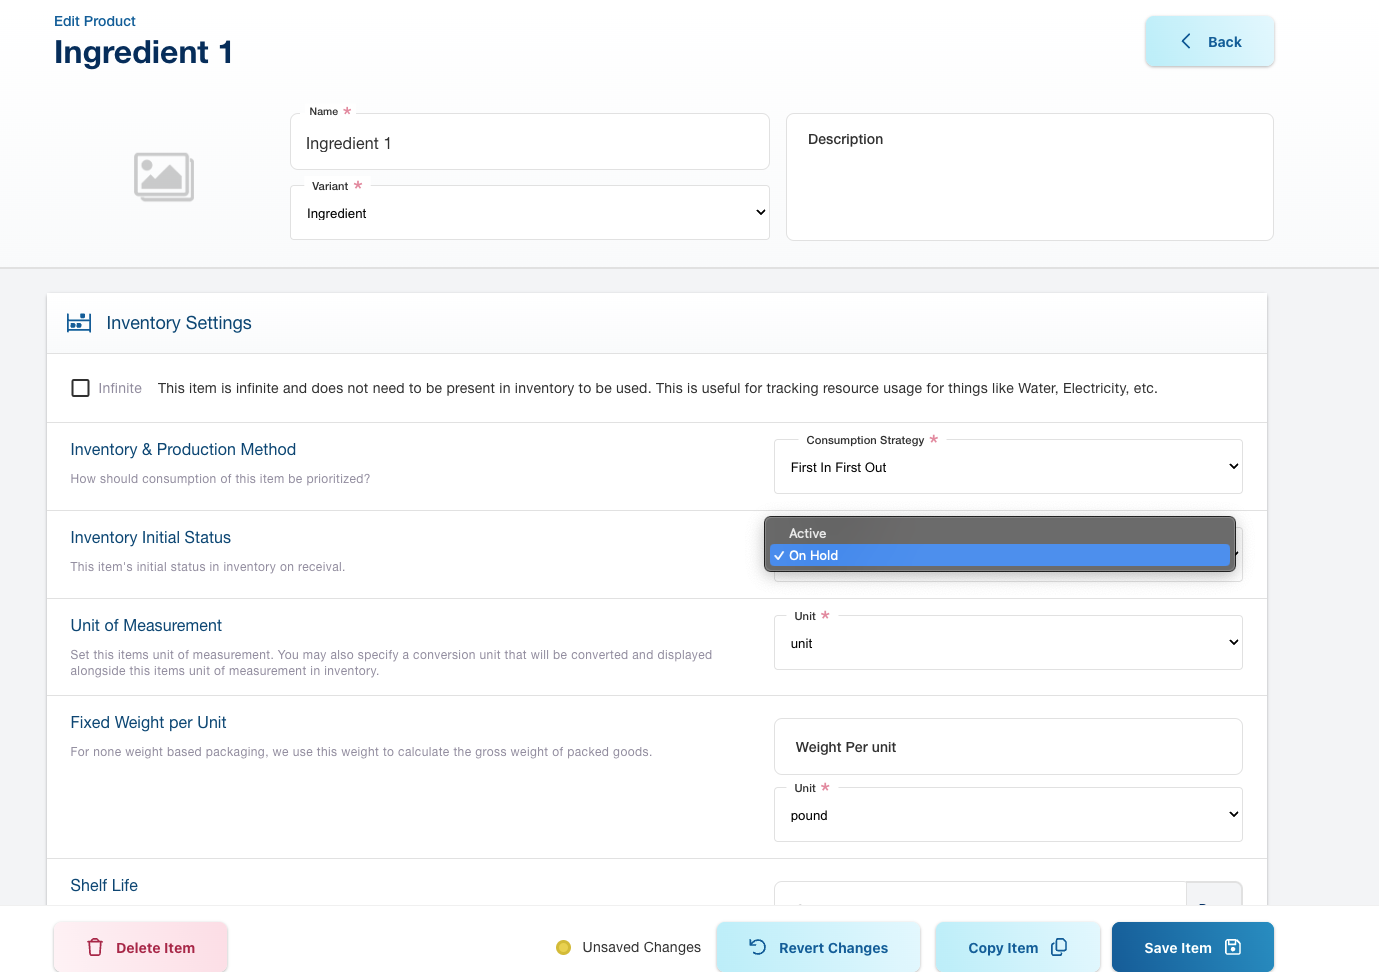Click the revert arrow icon

[758, 947]
